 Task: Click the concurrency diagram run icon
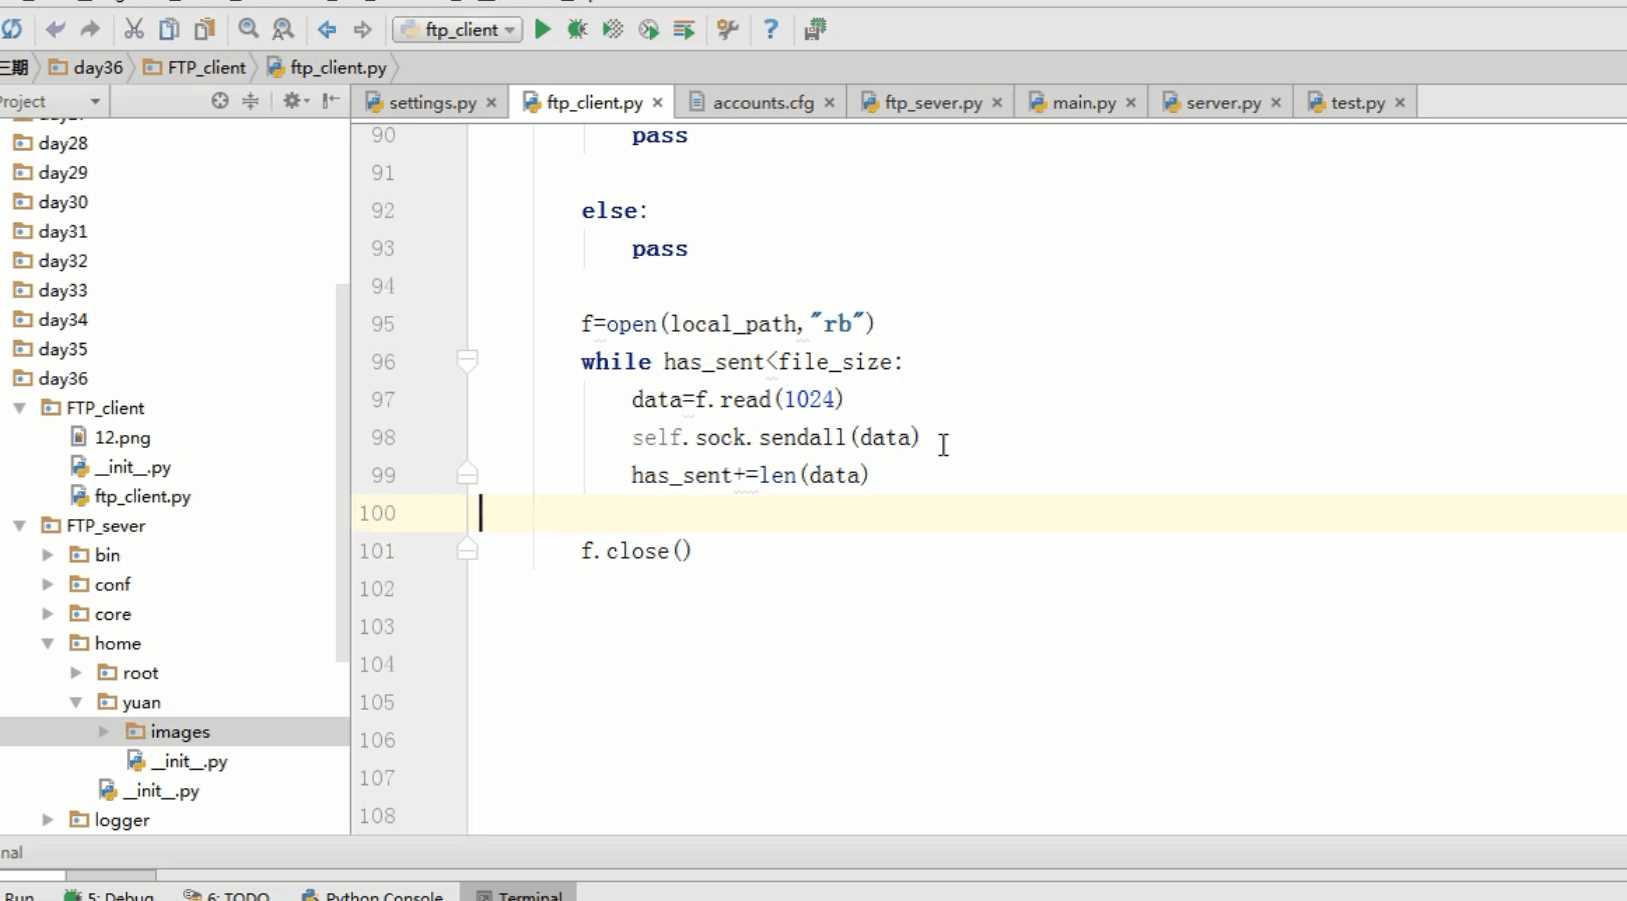684,29
